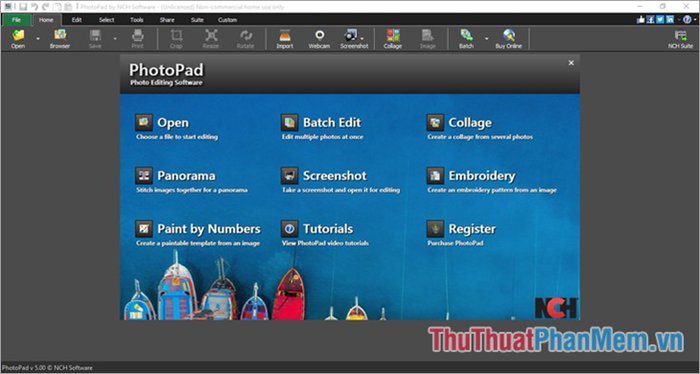Image resolution: width=700 pixels, height=374 pixels.
Task: Expand the Screenshot dropdown arrow
Action: [x=362, y=38]
